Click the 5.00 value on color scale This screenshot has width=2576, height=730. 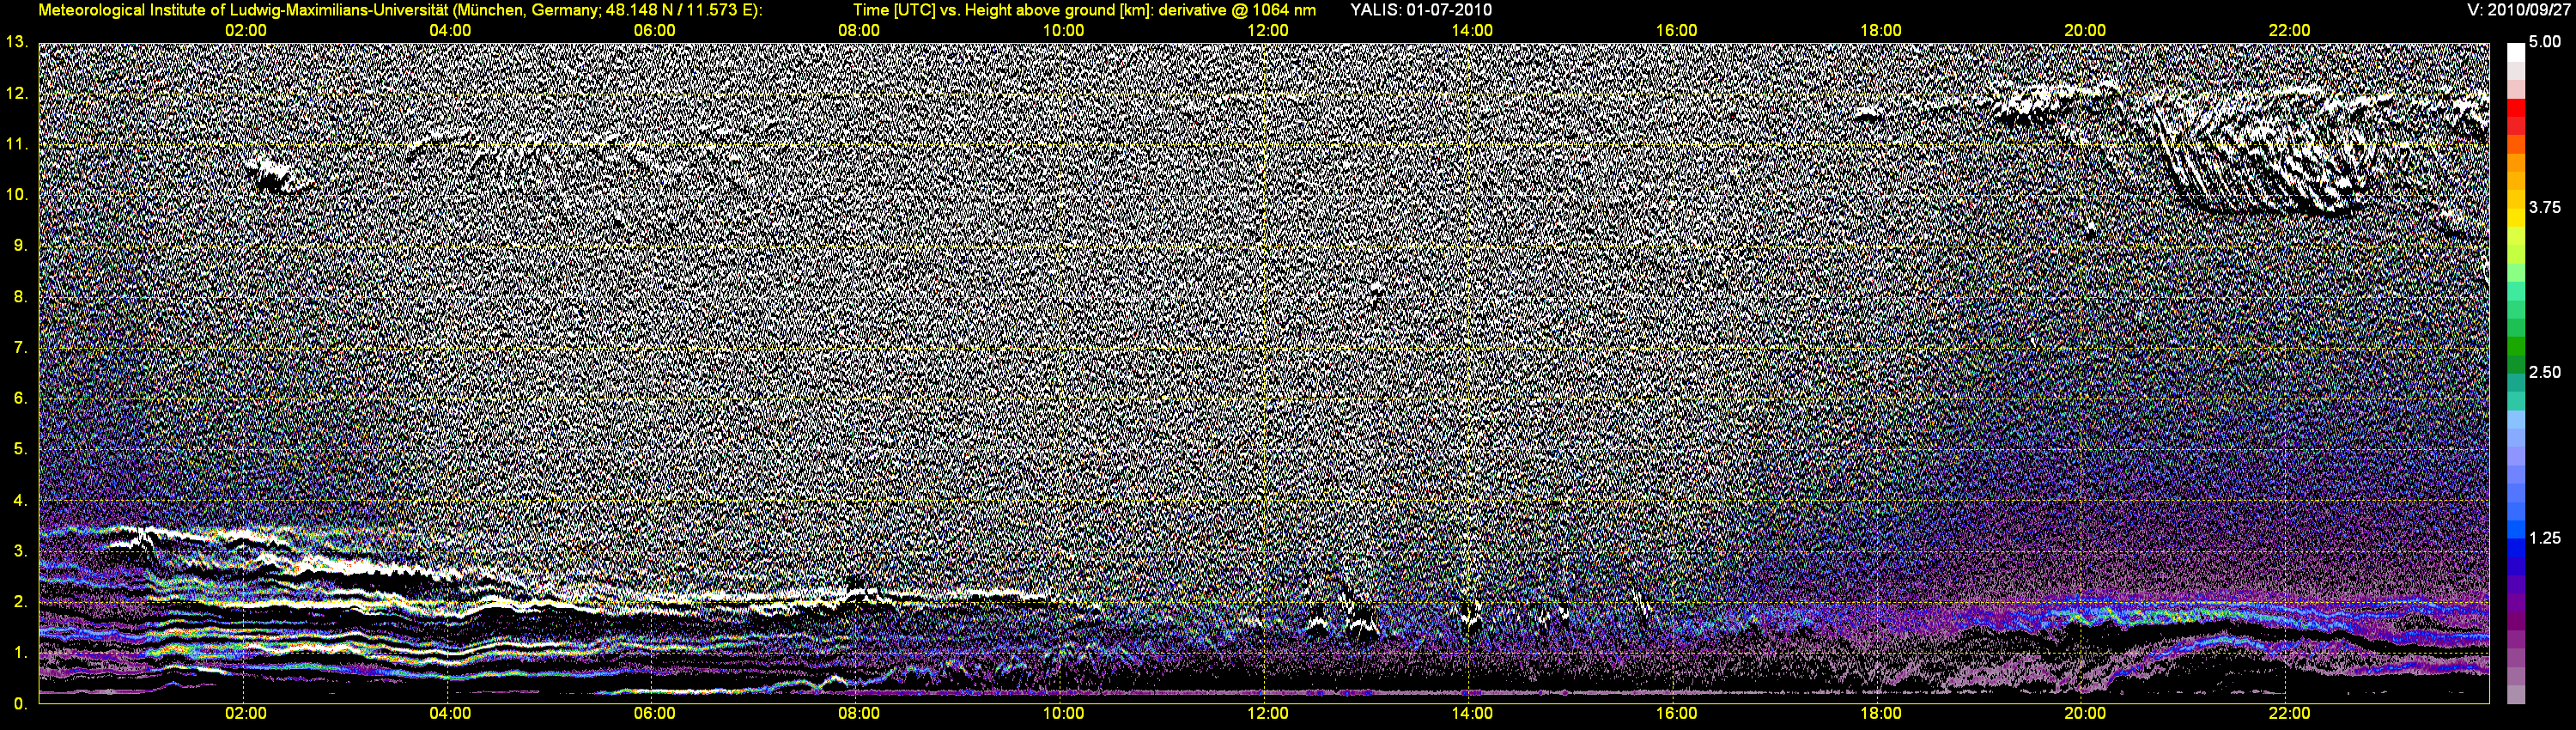click(x=2544, y=42)
